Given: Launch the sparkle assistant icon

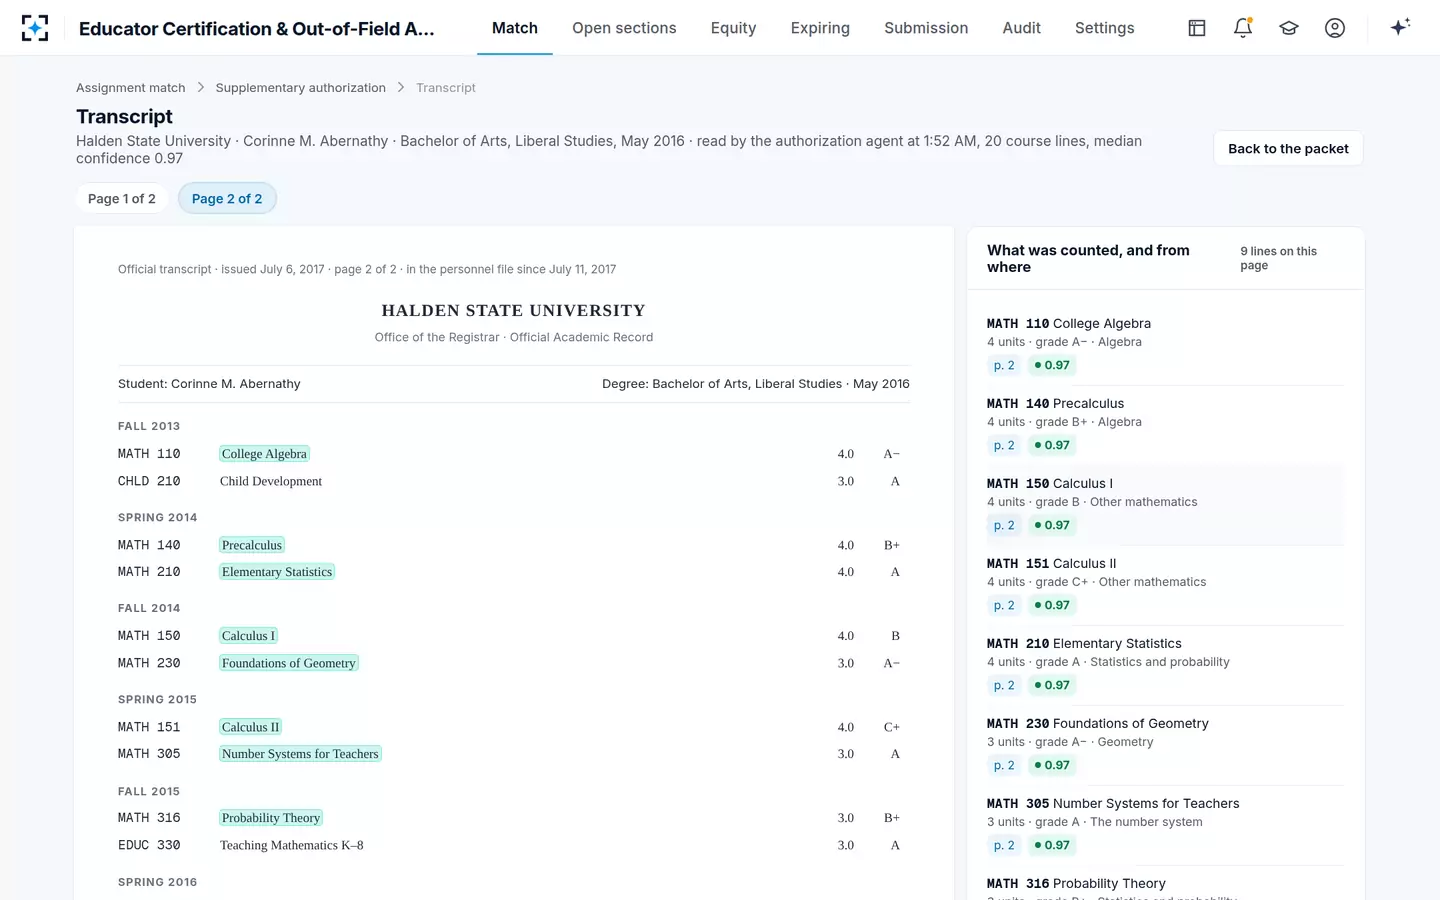Looking at the screenshot, I should click(1400, 28).
